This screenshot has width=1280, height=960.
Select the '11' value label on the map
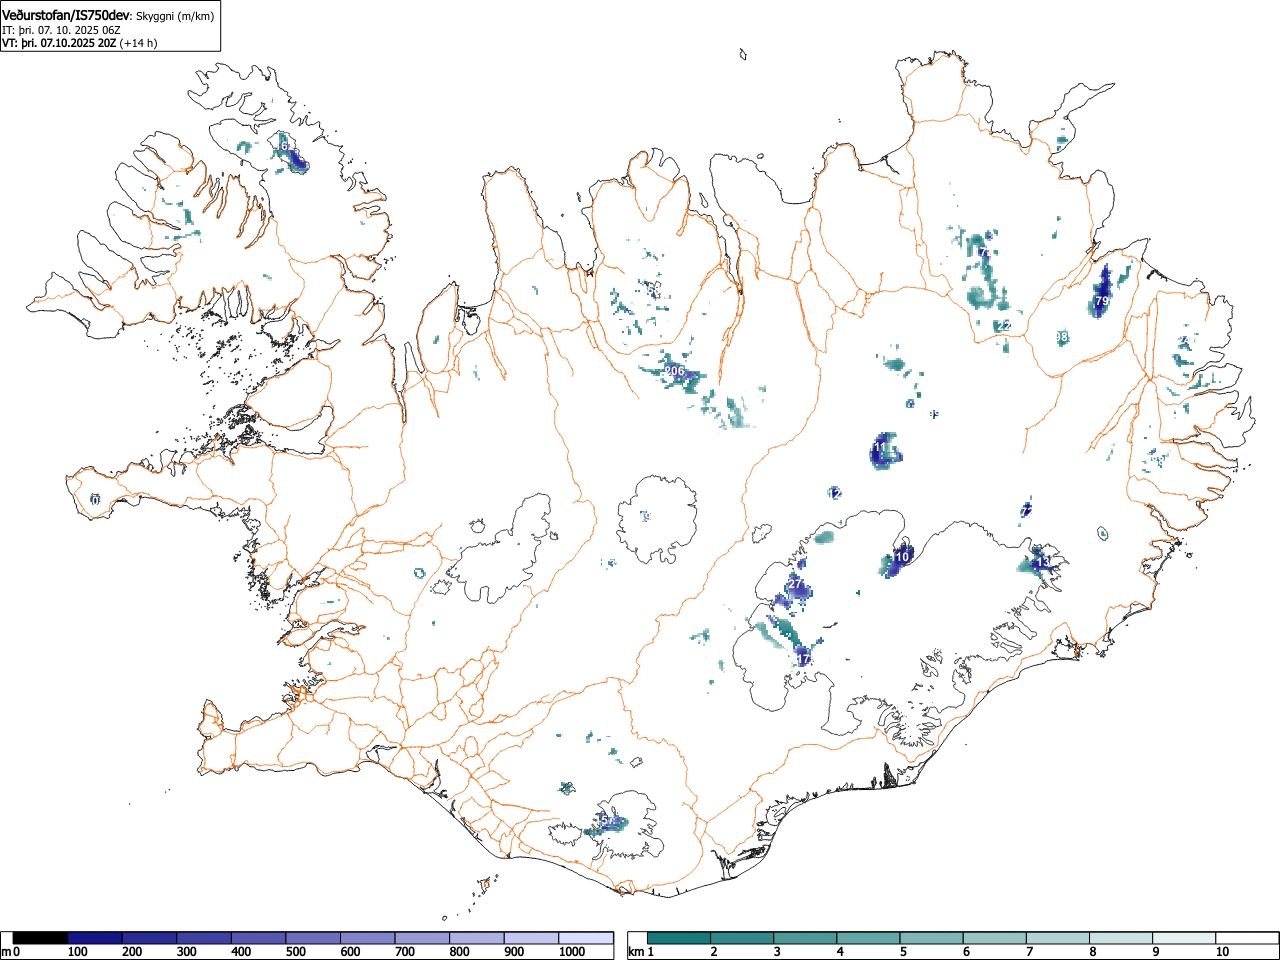point(879,447)
